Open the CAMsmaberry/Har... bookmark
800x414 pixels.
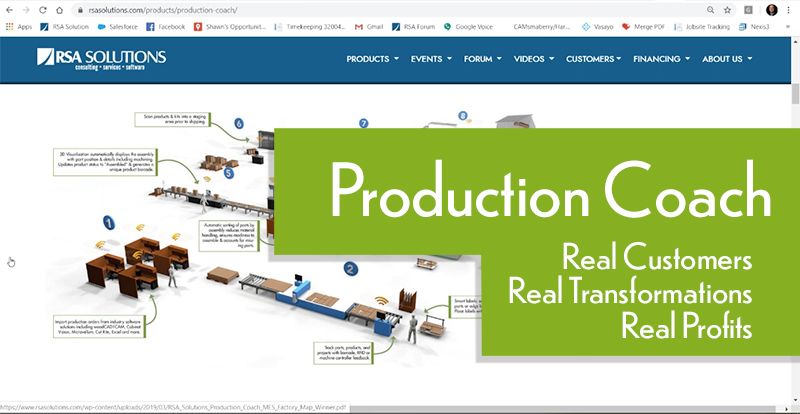tap(542, 27)
